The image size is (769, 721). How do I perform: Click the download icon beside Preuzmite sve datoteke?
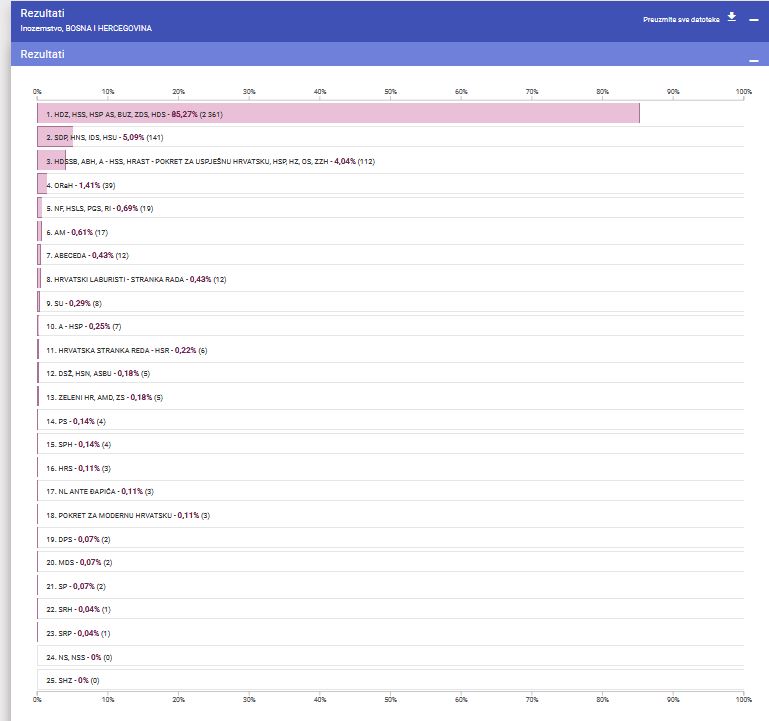[731, 18]
